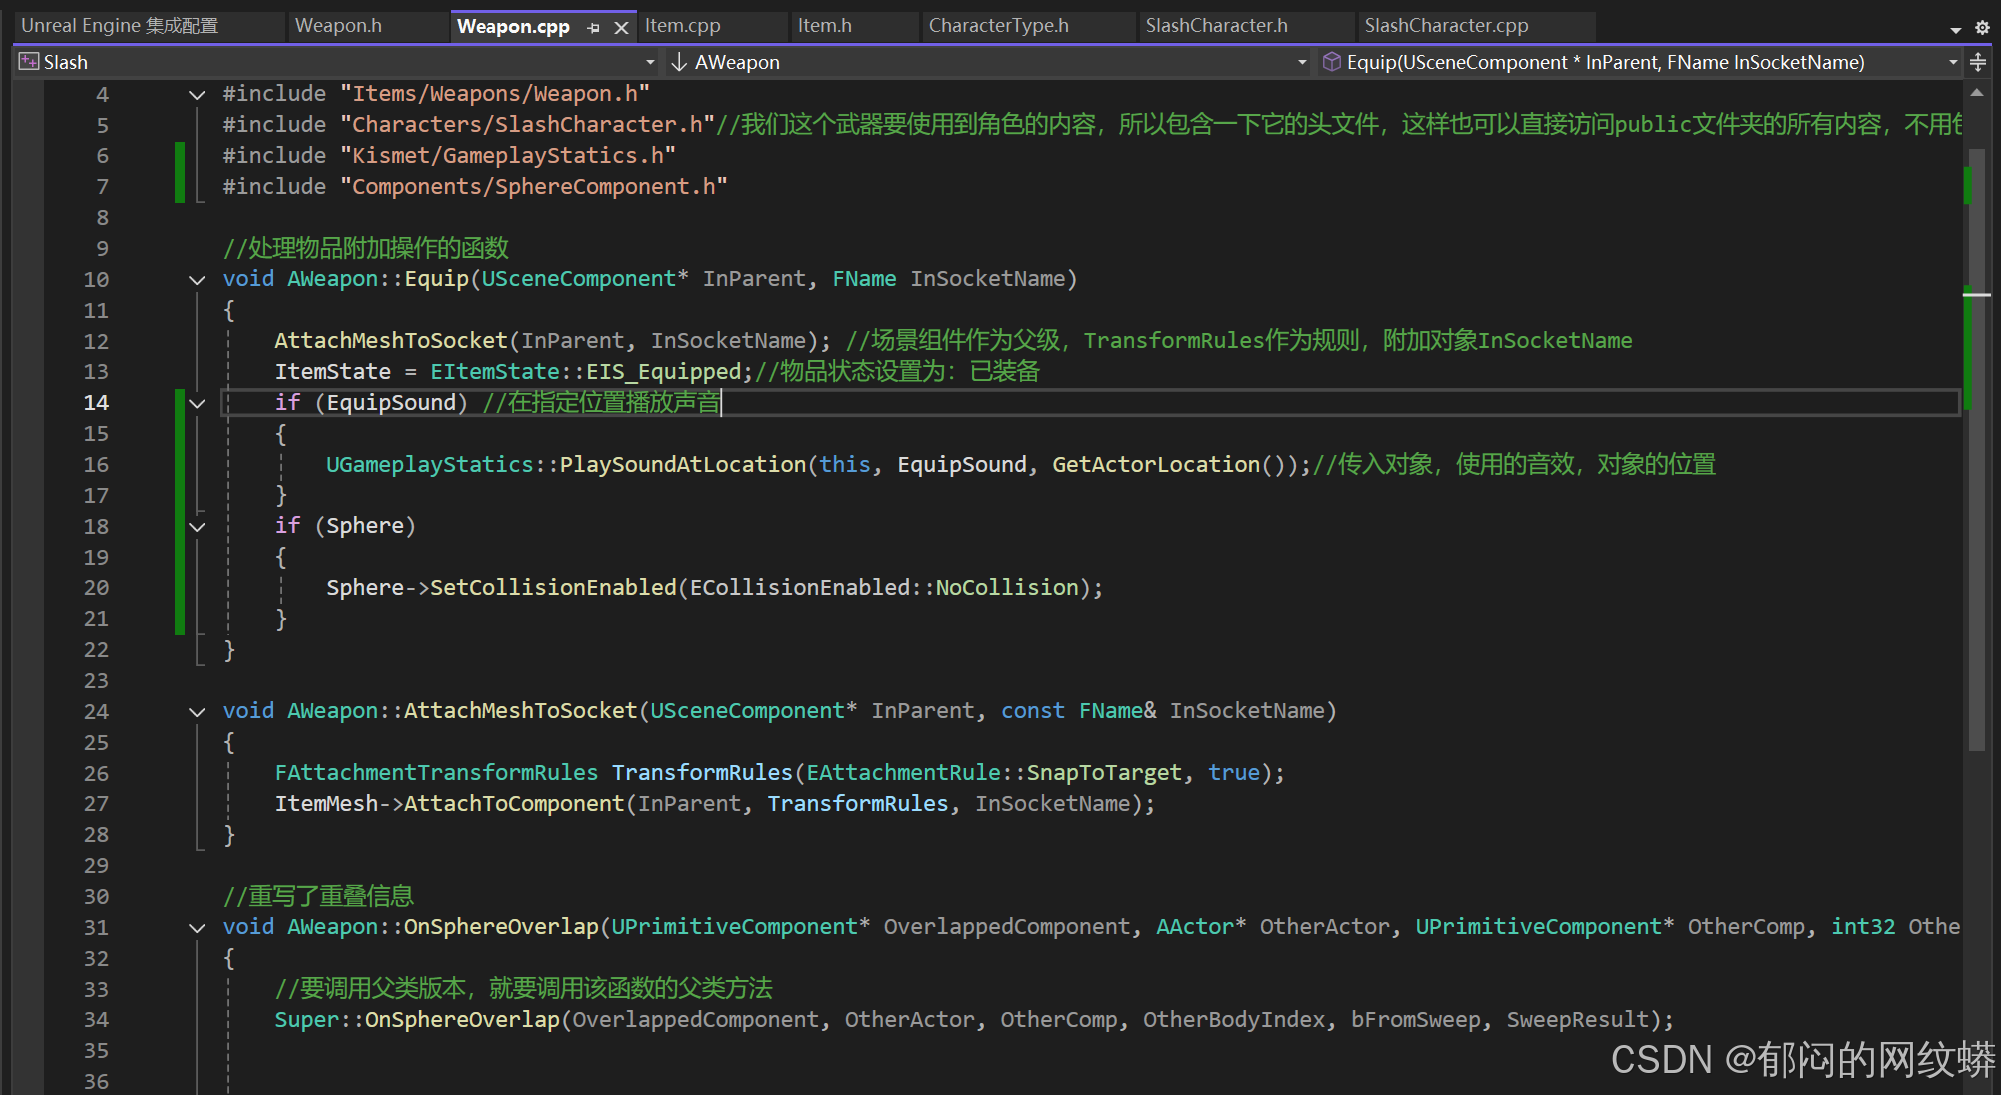Pin the Weapon.cpp tab
Viewport: 2001px width, 1095px height.
click(x=594, y=28)
